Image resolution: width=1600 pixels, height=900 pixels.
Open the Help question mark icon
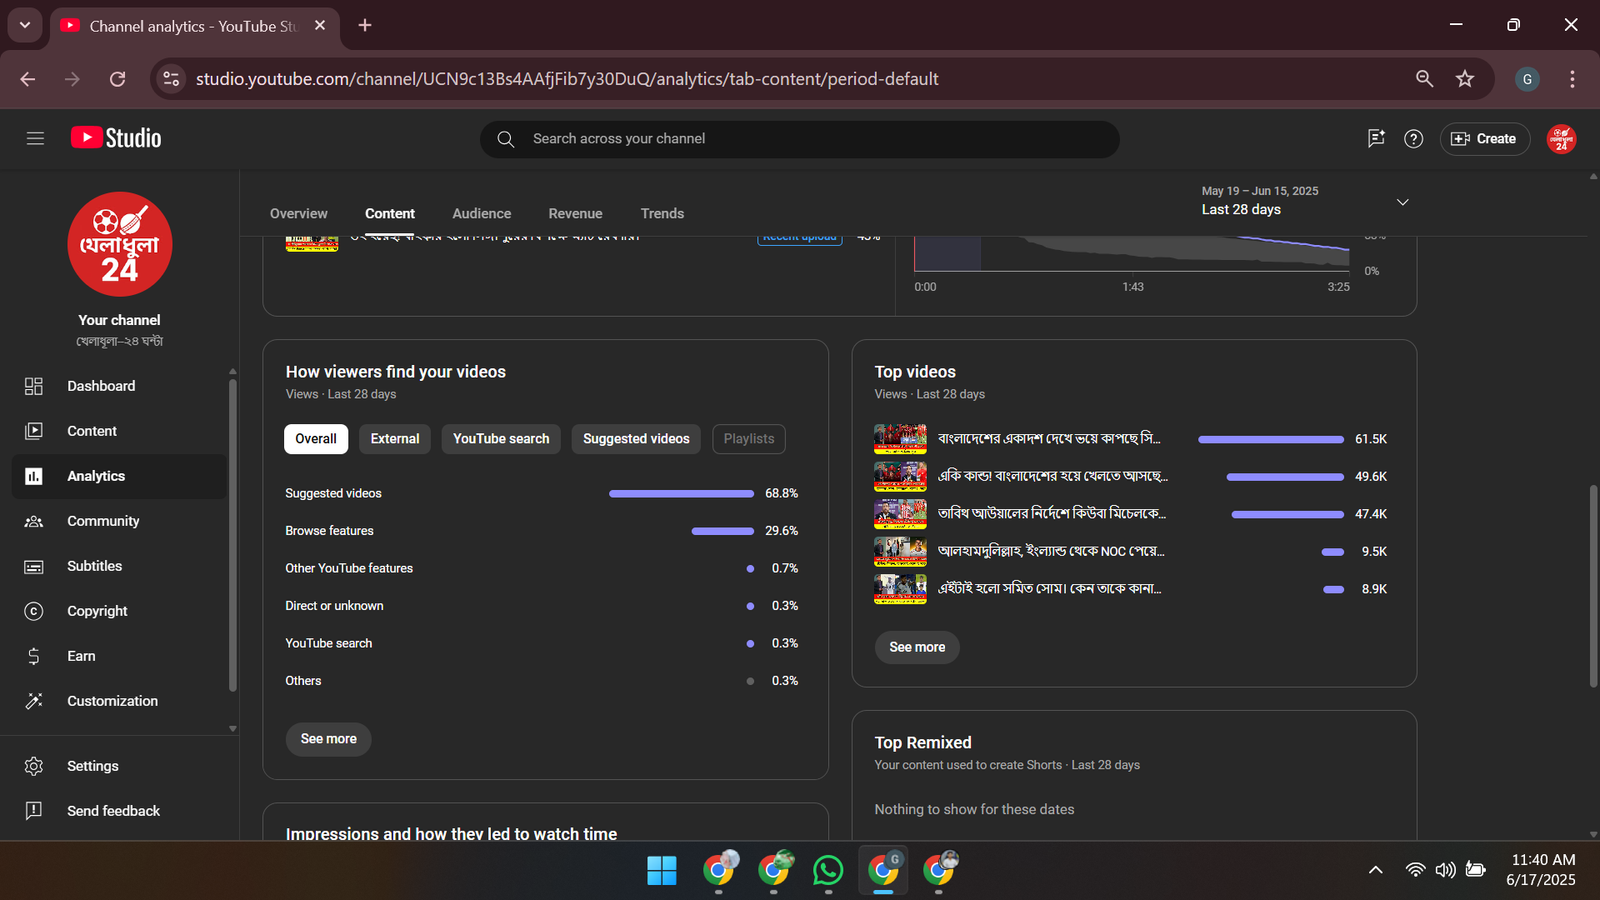coord(1413,139)
